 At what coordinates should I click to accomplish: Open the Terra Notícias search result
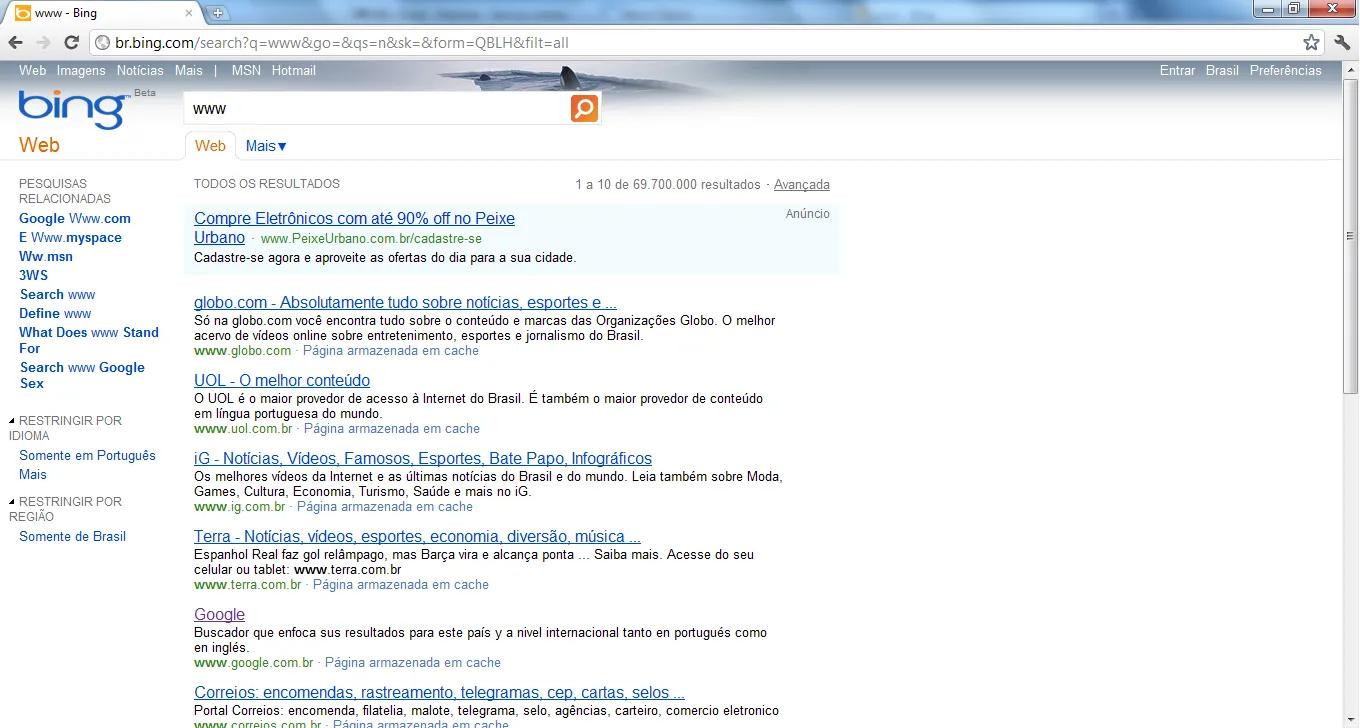[417, 537]
